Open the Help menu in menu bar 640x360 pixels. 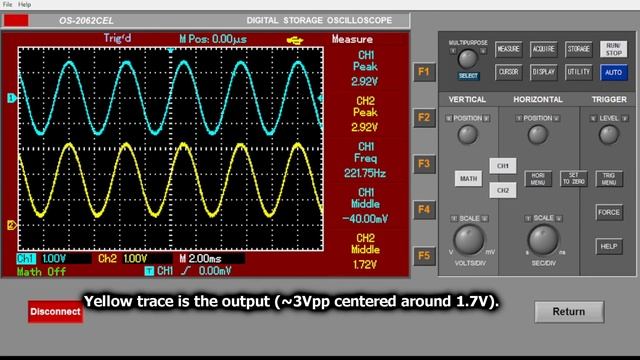(24, 4)
